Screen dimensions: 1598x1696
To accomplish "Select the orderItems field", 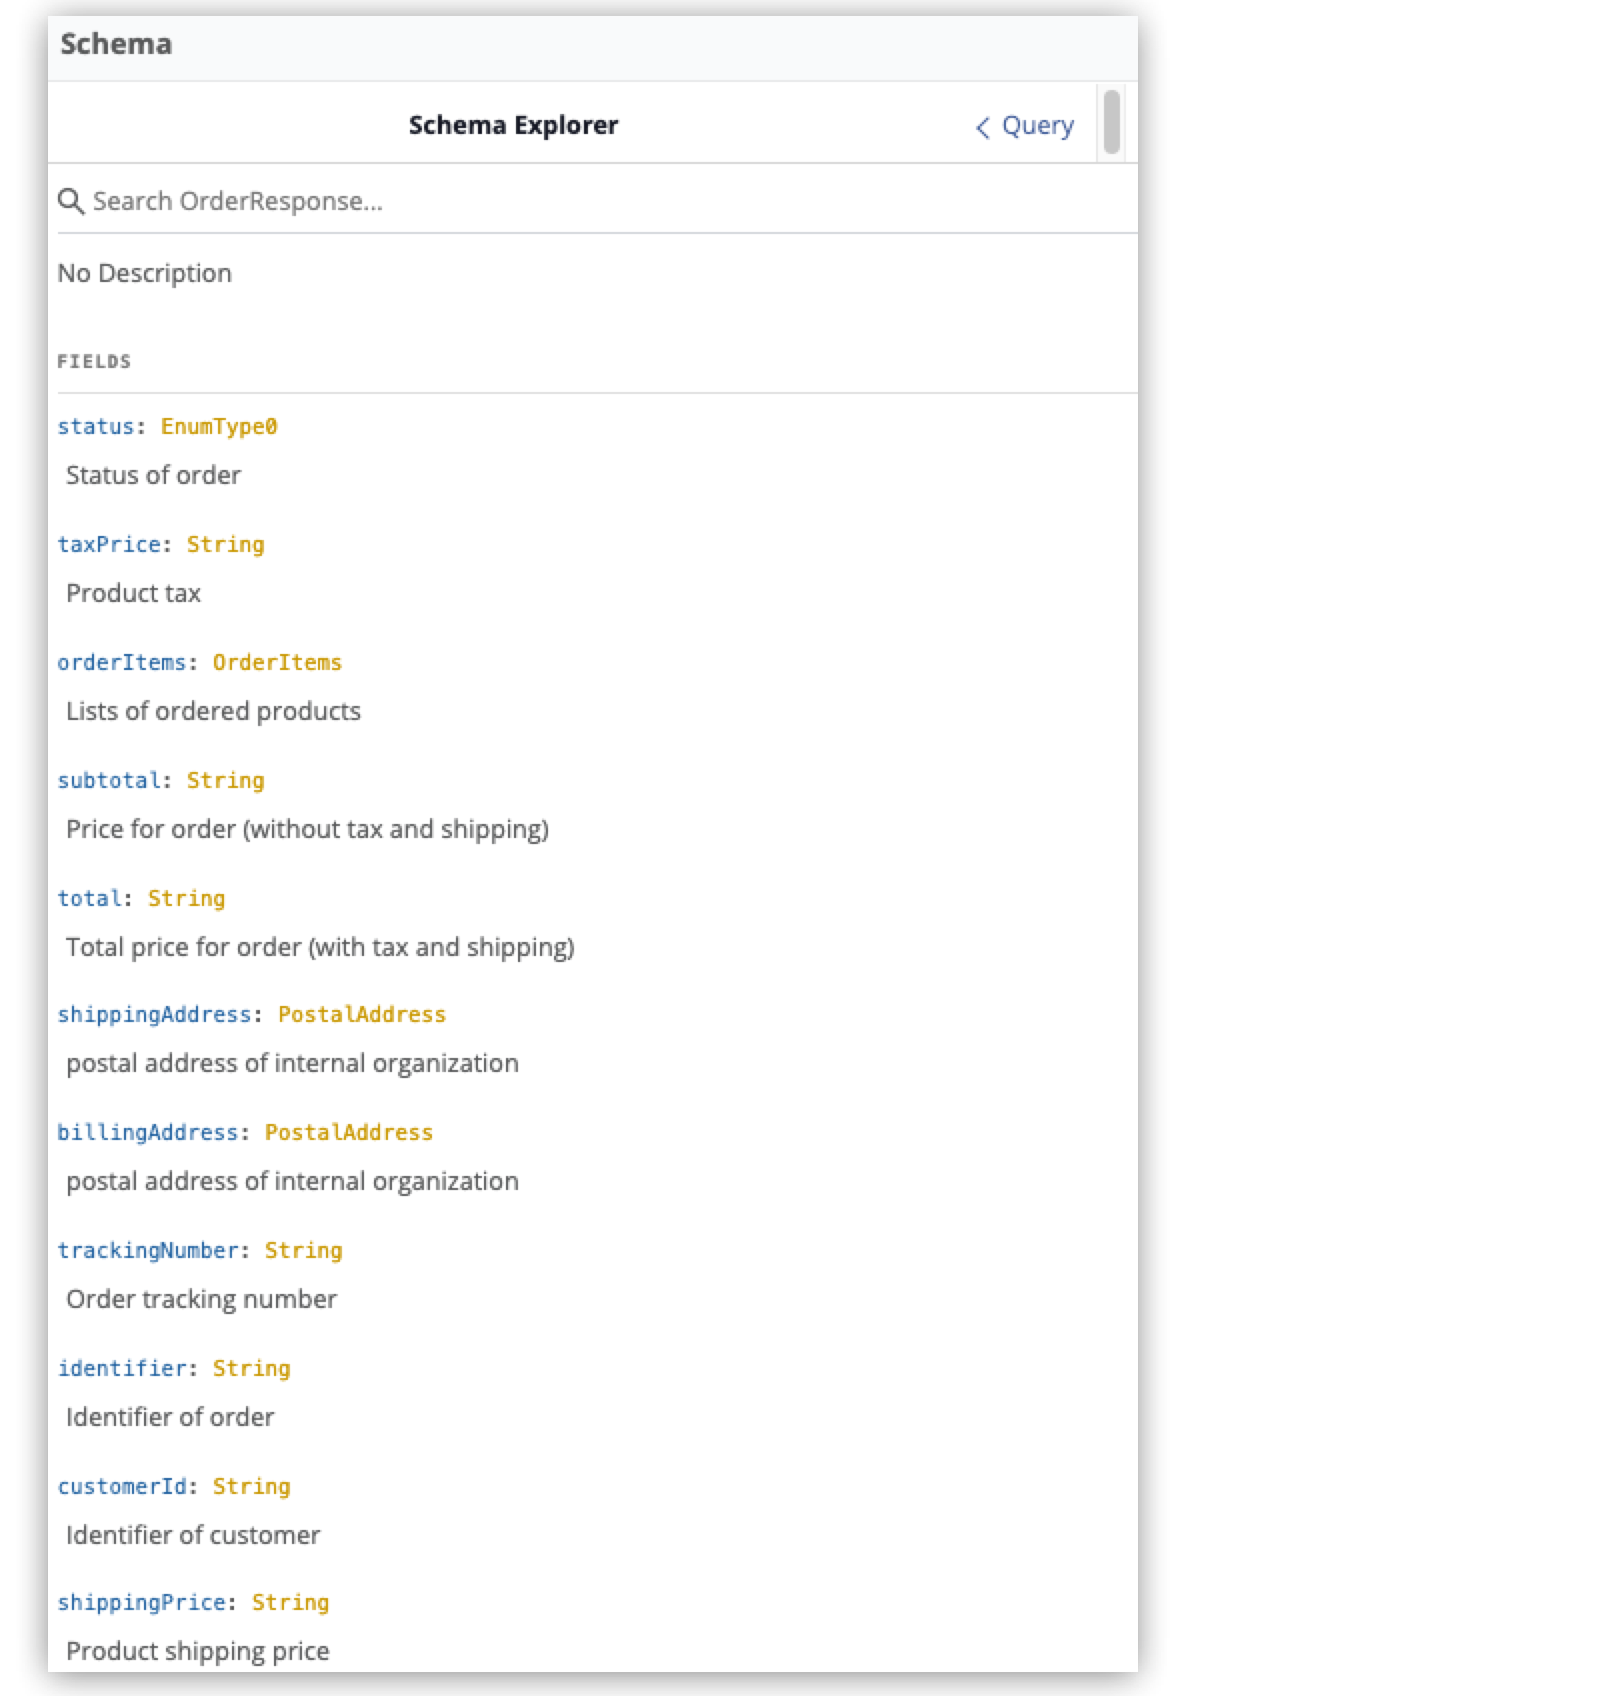I will click(x=121, y=663).
